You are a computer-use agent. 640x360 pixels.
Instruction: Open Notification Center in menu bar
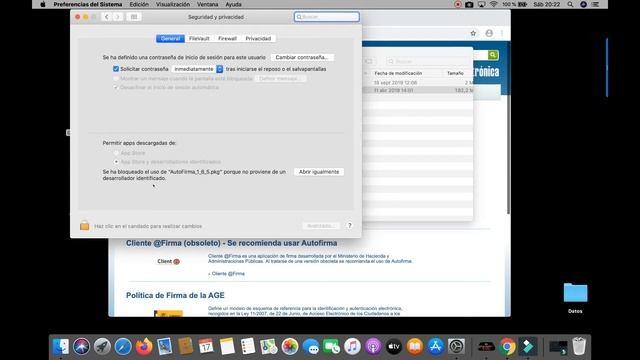pyautogui.click(x=596, y=4)
